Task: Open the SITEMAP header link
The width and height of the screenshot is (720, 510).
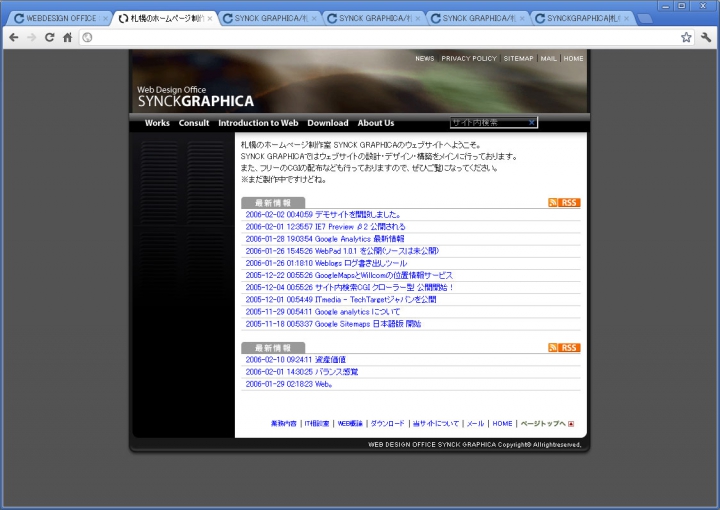Action: coord(518,59)
